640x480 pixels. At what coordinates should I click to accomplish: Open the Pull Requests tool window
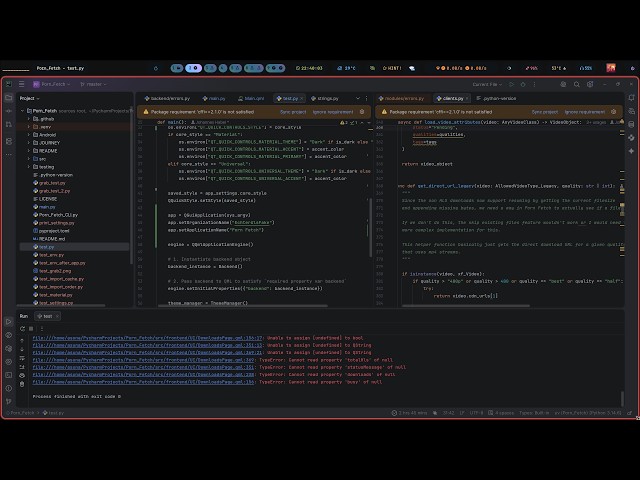click(x=9, y=124)
